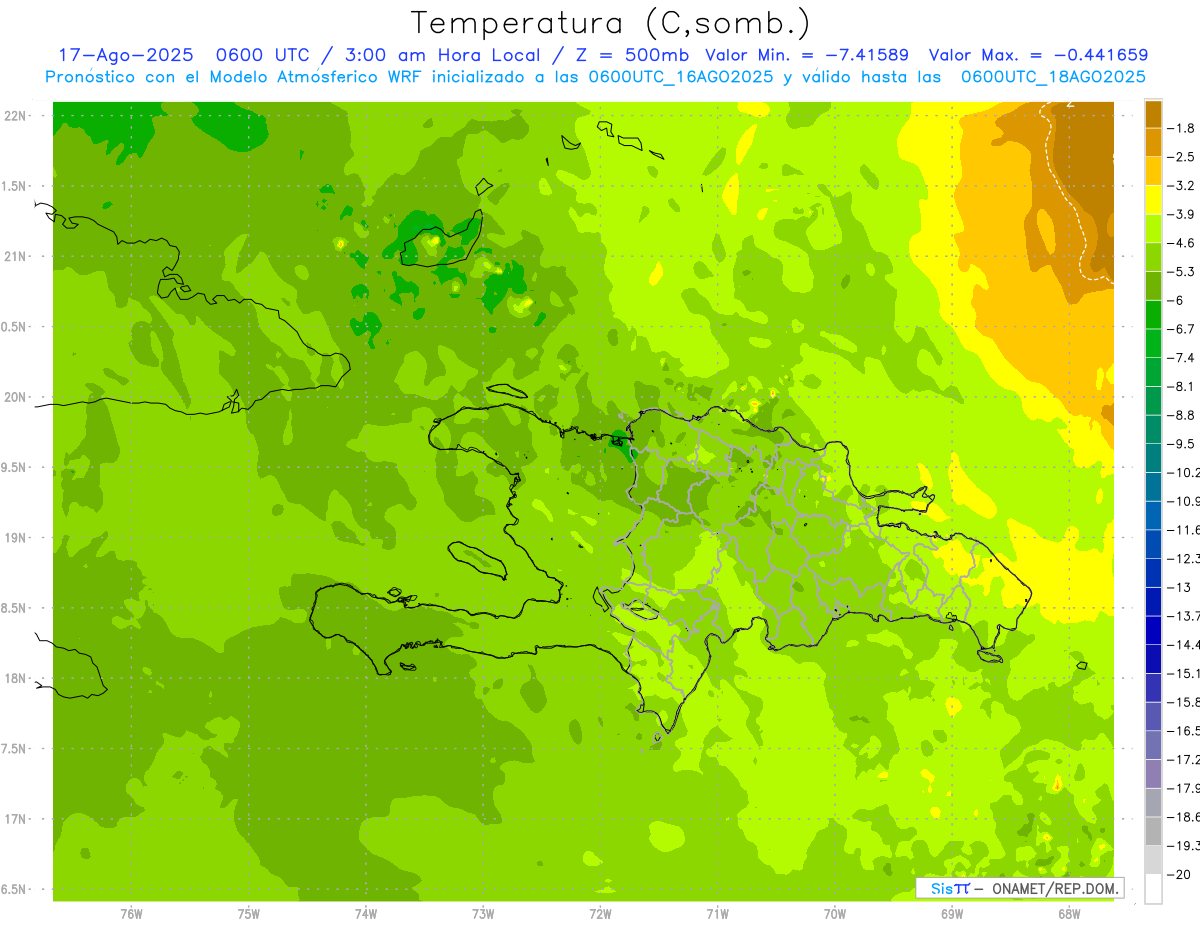Click the '-3.2' colorbar value
The width and height of the screenshot is (1200, 927).
coord(1181,186)
